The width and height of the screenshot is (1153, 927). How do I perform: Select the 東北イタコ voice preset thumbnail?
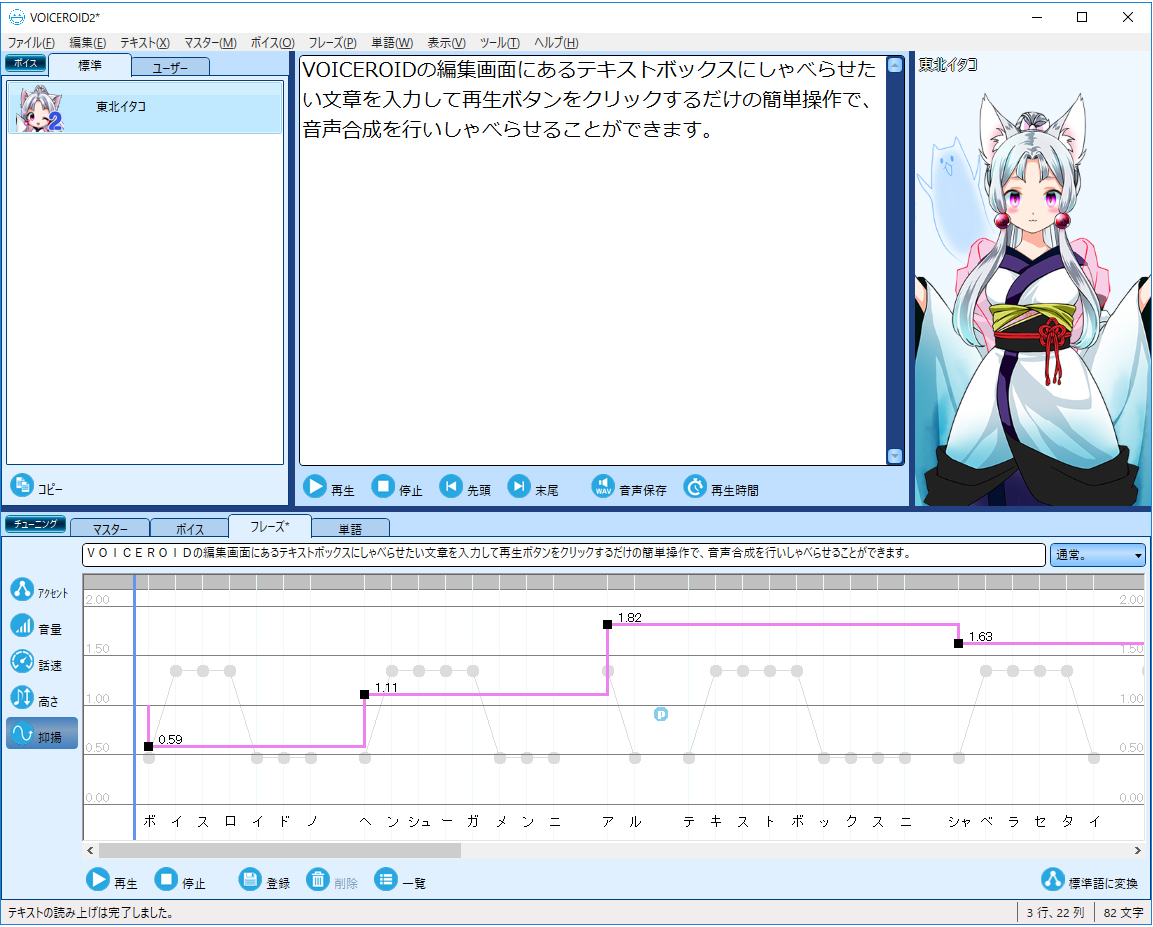pyautogui.click(x=40, y=108)
